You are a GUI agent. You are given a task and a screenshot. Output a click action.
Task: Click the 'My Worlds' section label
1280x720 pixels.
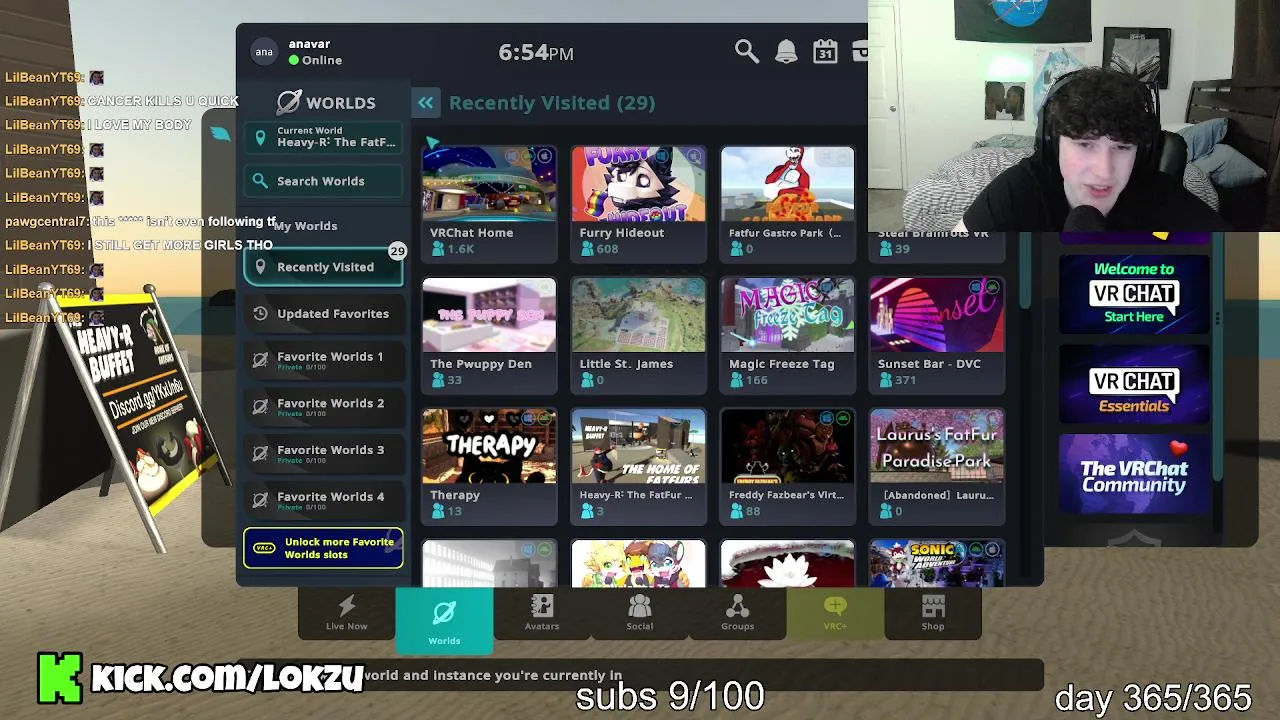coord(307,226)
